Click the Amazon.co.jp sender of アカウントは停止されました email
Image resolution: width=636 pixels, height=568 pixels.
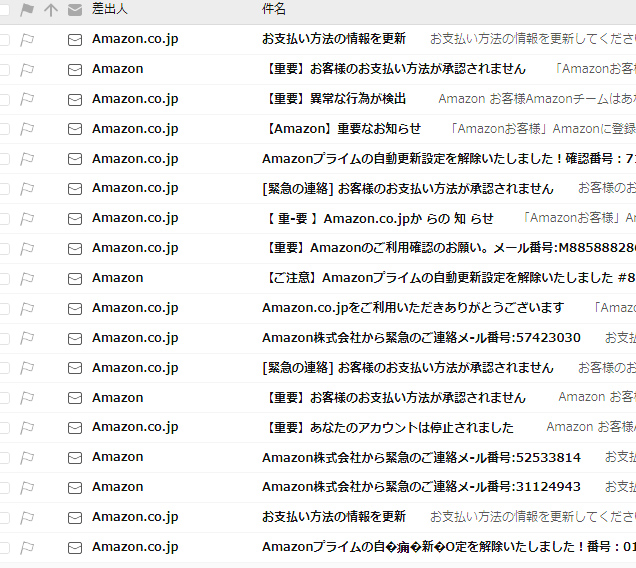click(135, 428)
